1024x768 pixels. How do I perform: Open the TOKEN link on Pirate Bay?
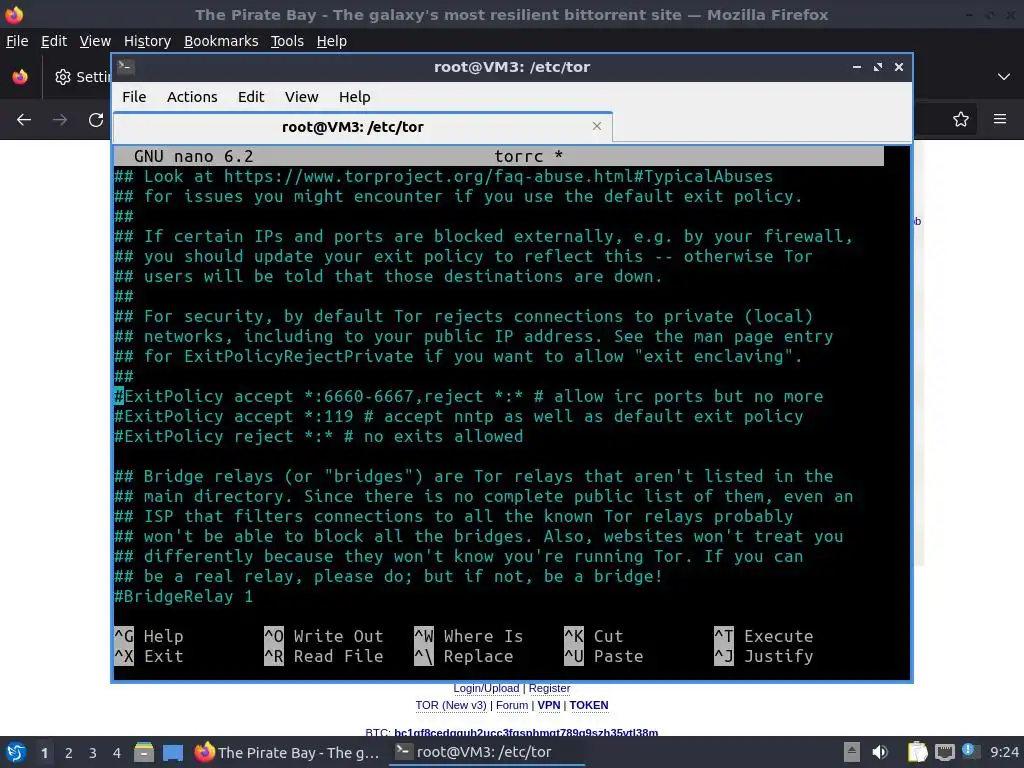click(x=588, y=705)
